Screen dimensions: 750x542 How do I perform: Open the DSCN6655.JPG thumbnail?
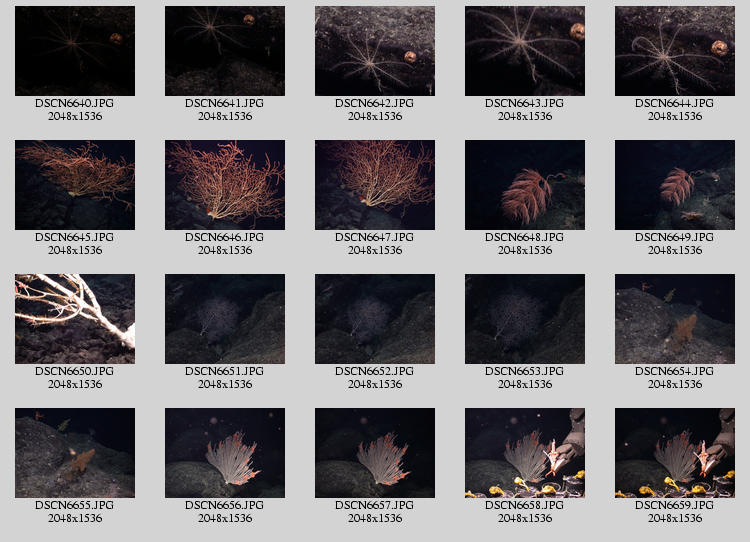click(75, 453)
